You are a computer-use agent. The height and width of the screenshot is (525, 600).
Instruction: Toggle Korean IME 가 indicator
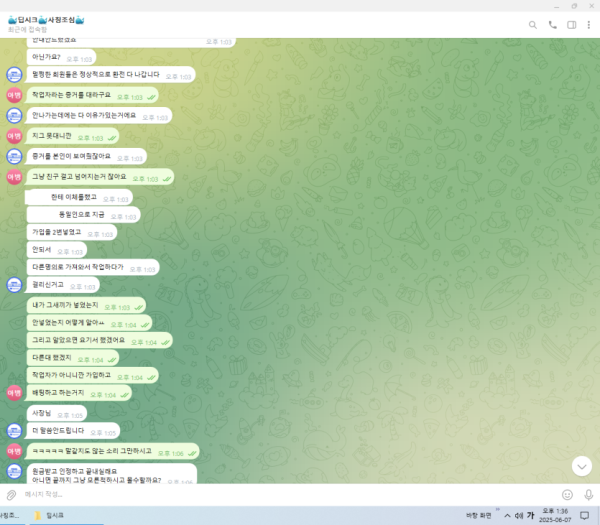(530, 515)
